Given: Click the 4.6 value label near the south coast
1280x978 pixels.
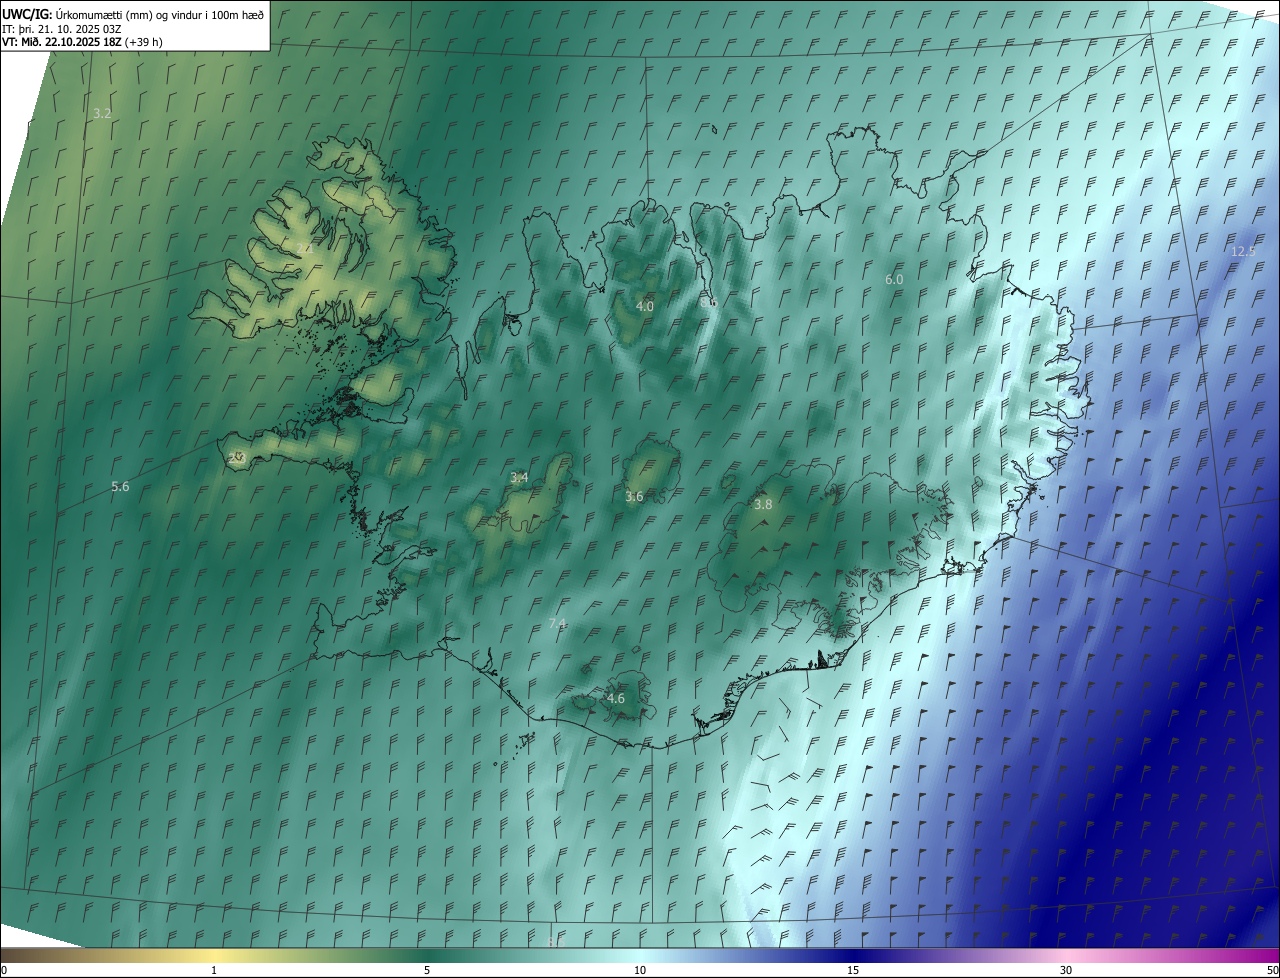Looking at the screenshot, I should point(616,699).
